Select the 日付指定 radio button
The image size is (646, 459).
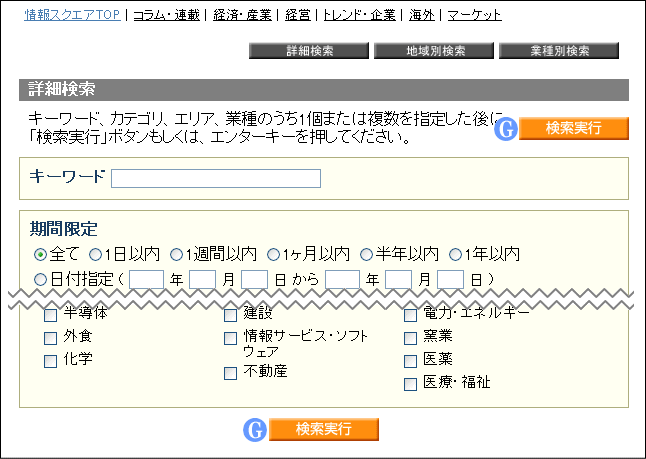[40, 280]
